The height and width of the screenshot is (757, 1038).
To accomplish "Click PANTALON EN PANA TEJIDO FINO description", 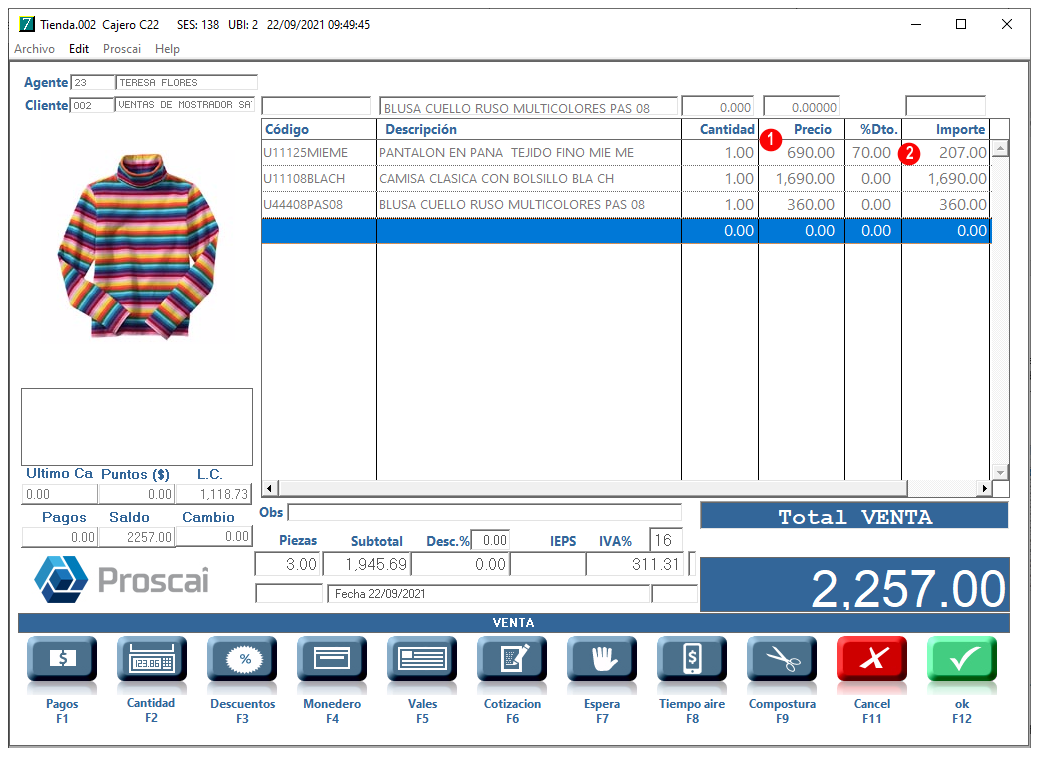I will pos(506,153).
